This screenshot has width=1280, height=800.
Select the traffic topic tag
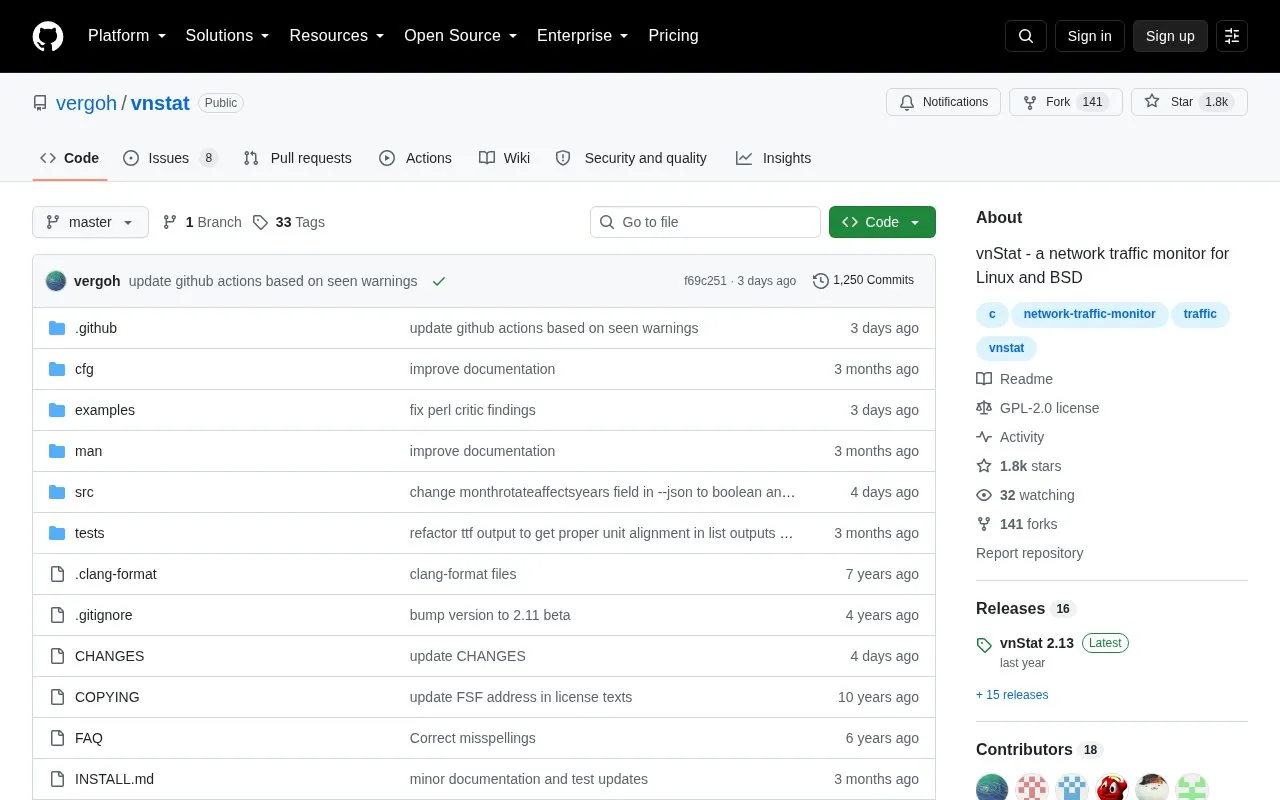(x=1200, y=314)
